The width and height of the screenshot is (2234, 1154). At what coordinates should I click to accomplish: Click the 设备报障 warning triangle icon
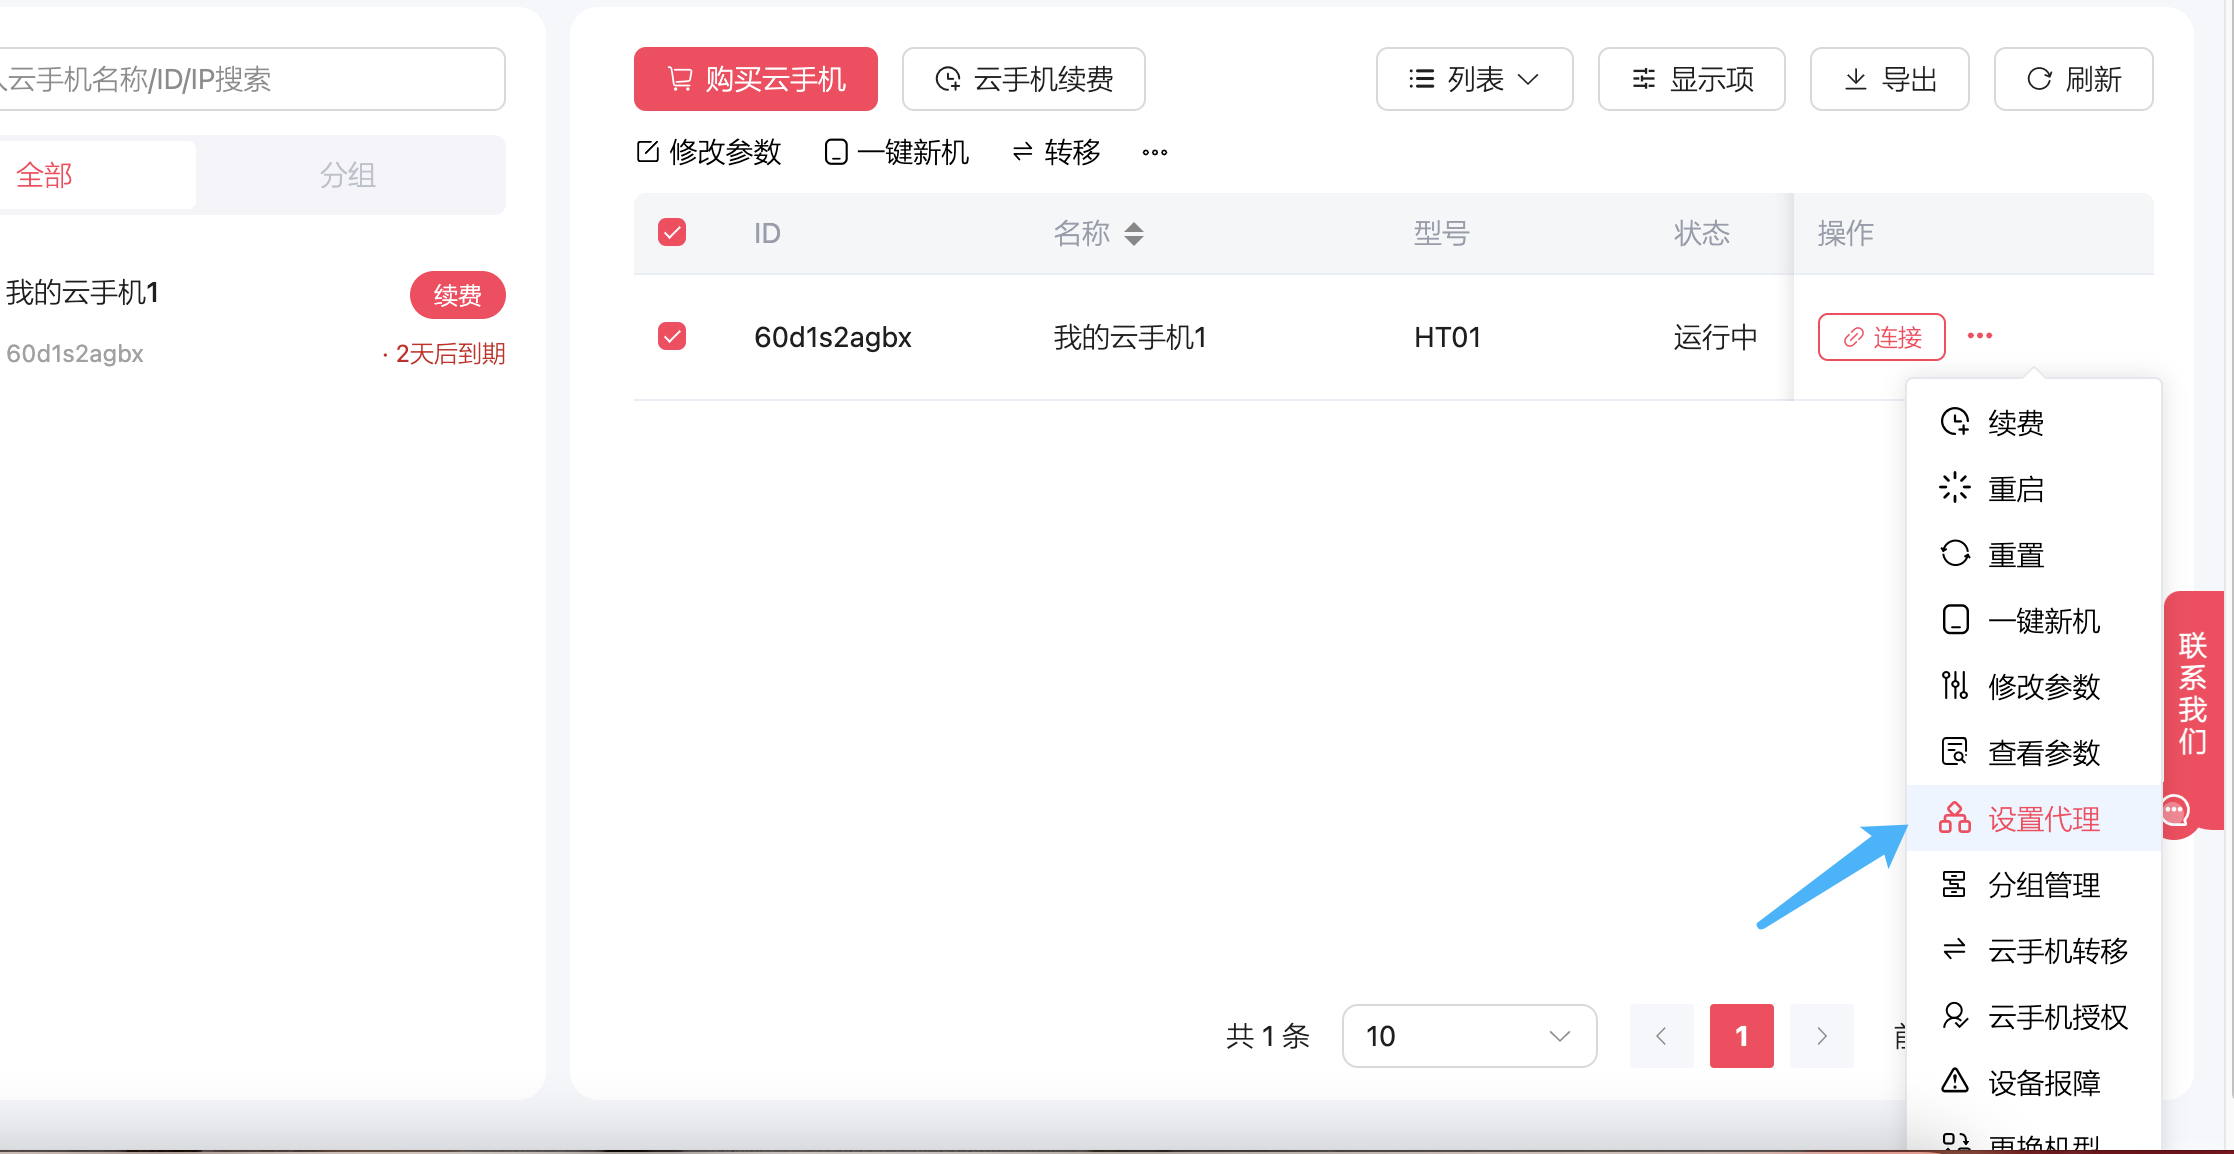[x=1955, y=1082]
